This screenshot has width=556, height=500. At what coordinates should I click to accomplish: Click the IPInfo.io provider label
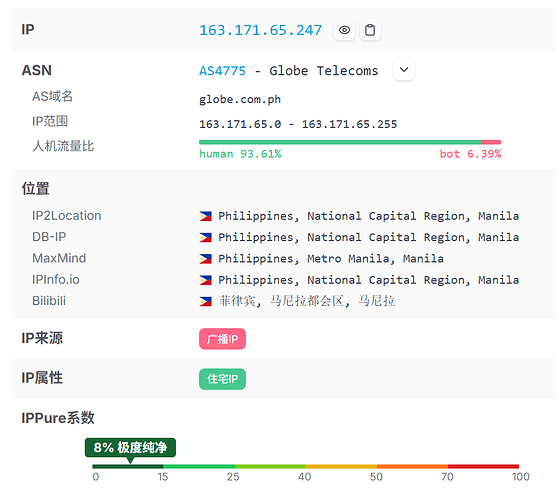point(56,279)
